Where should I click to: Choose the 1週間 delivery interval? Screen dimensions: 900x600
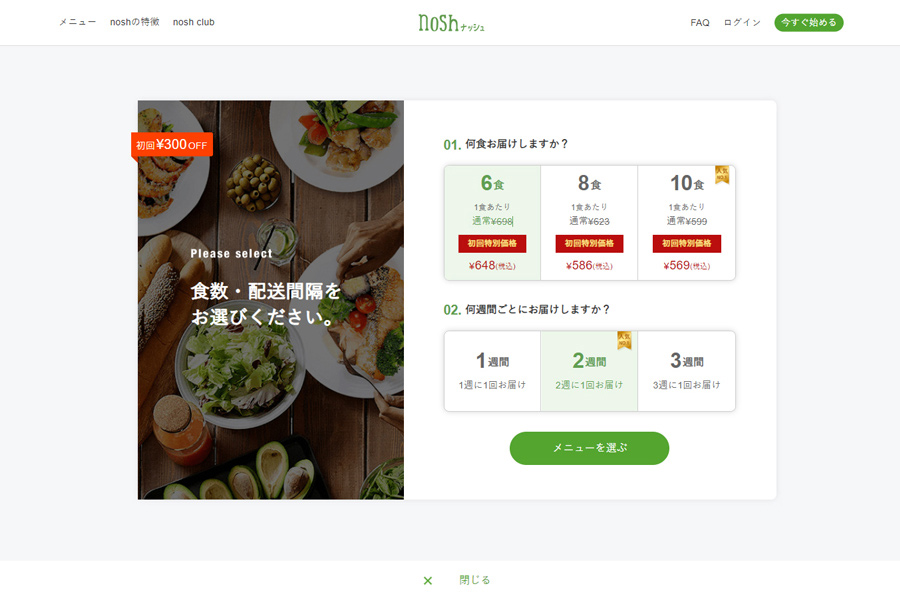click(492, 371)
